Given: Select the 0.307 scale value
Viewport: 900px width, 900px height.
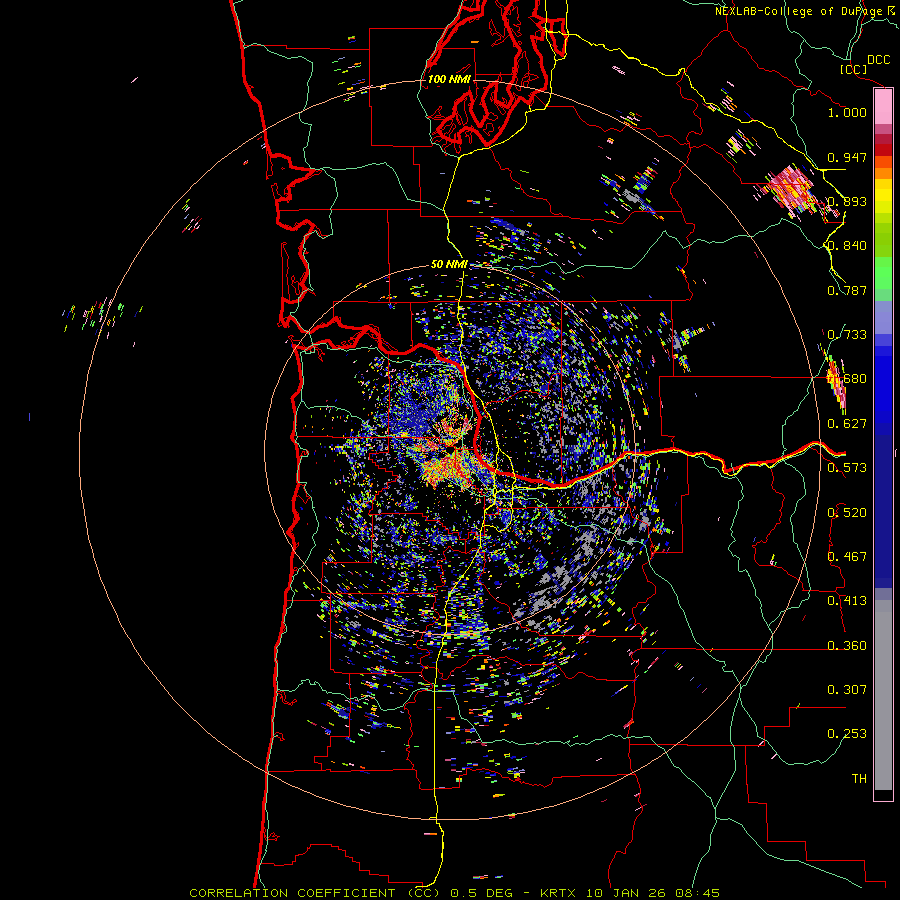Looking at the screenshot, I should pos(847,690).
